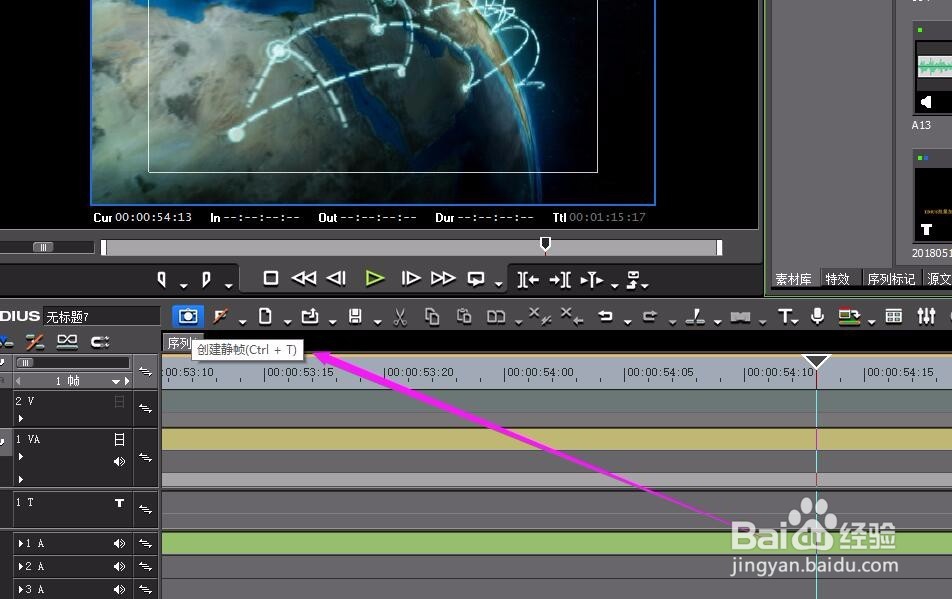Click the Add Cut Point icon
The image size is (952, 599).
[695, 316]
